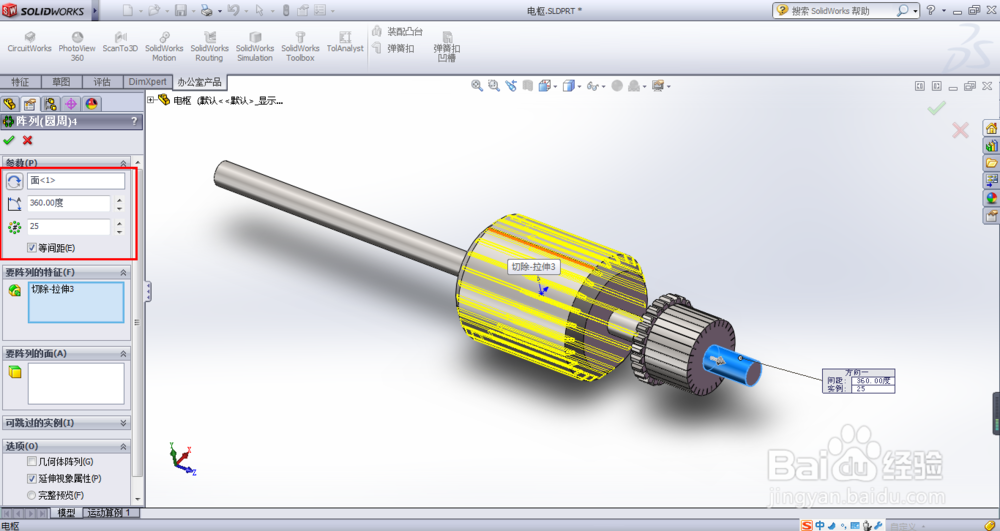
Task: Click Zoom to Fit icon
Action: tap(476, 85)
